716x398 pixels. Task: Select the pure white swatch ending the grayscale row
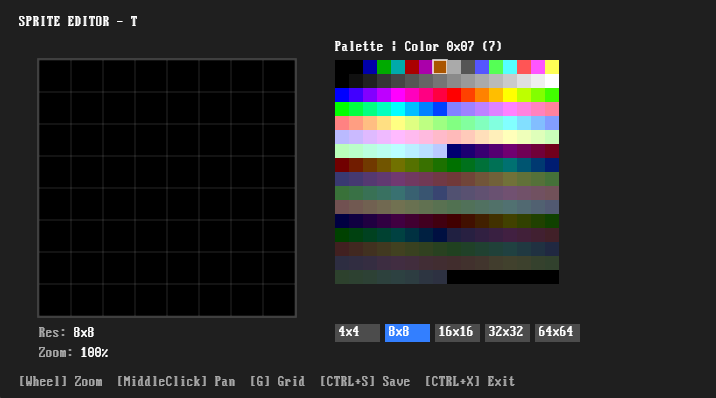pyautogui.click(x=552, y=81)
